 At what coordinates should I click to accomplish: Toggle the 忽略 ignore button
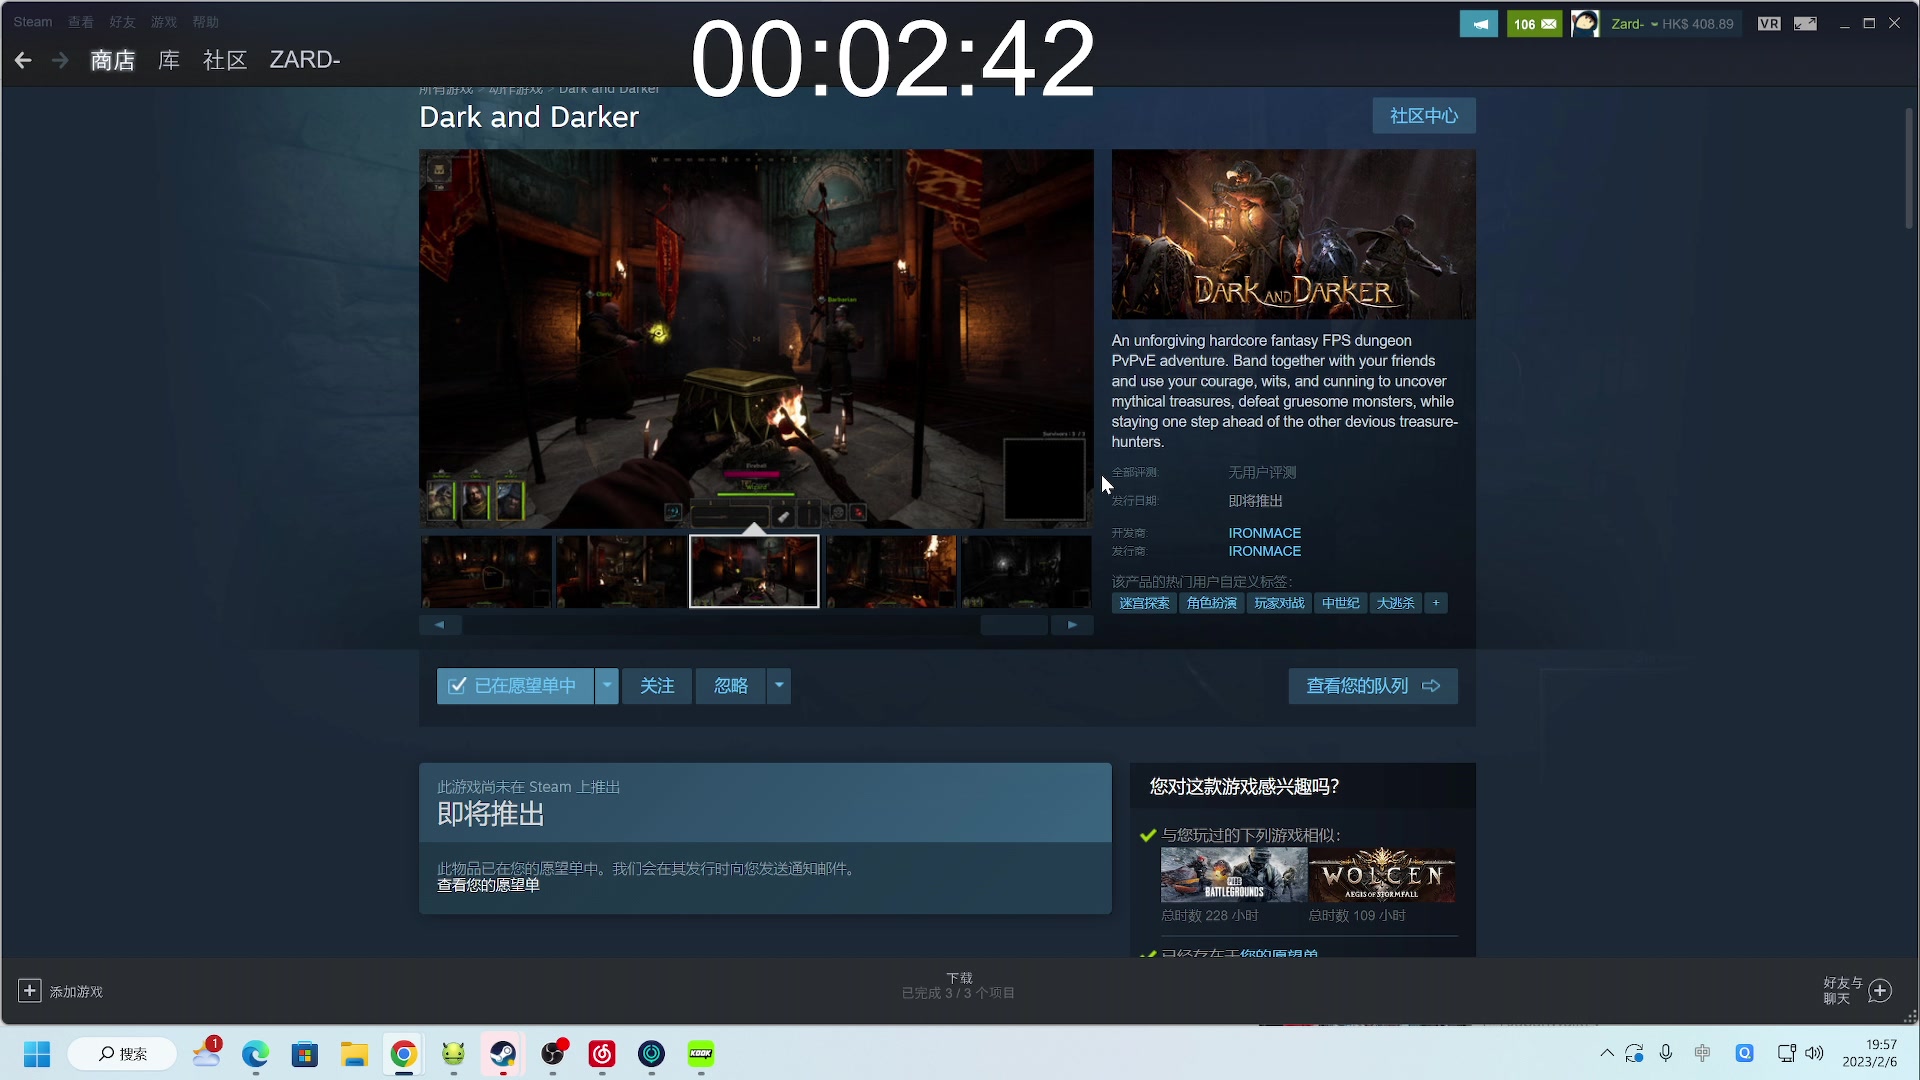click(731, 686)
